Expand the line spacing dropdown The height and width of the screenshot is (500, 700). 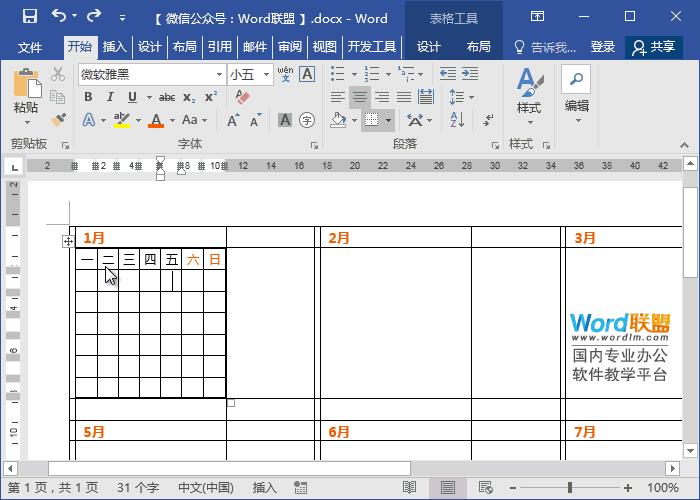tap(472, 97)
